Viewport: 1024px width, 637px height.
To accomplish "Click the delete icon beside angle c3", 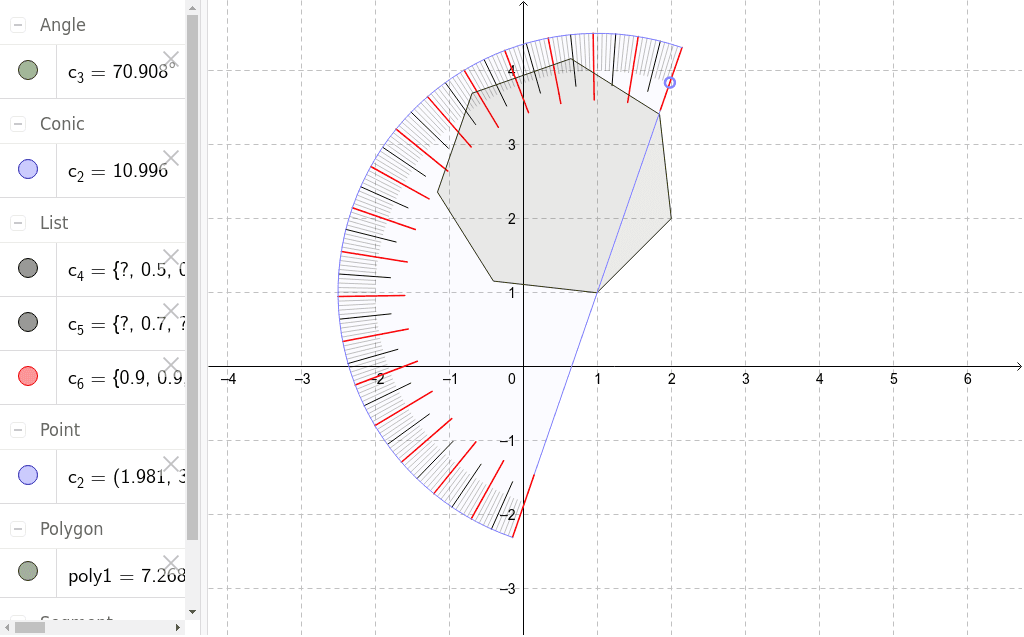I will tap(170, 58).
